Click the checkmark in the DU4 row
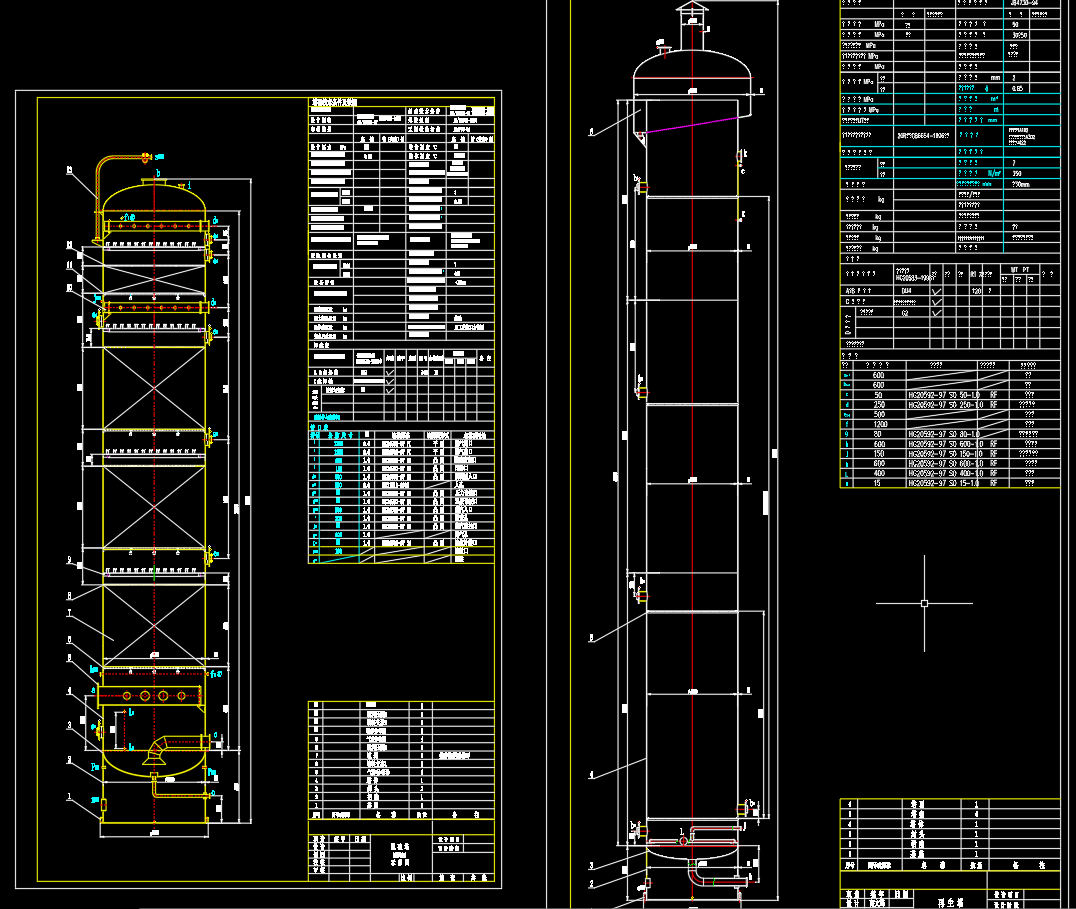The height and width of the screenshot is (909, 1076). [936, 291]
